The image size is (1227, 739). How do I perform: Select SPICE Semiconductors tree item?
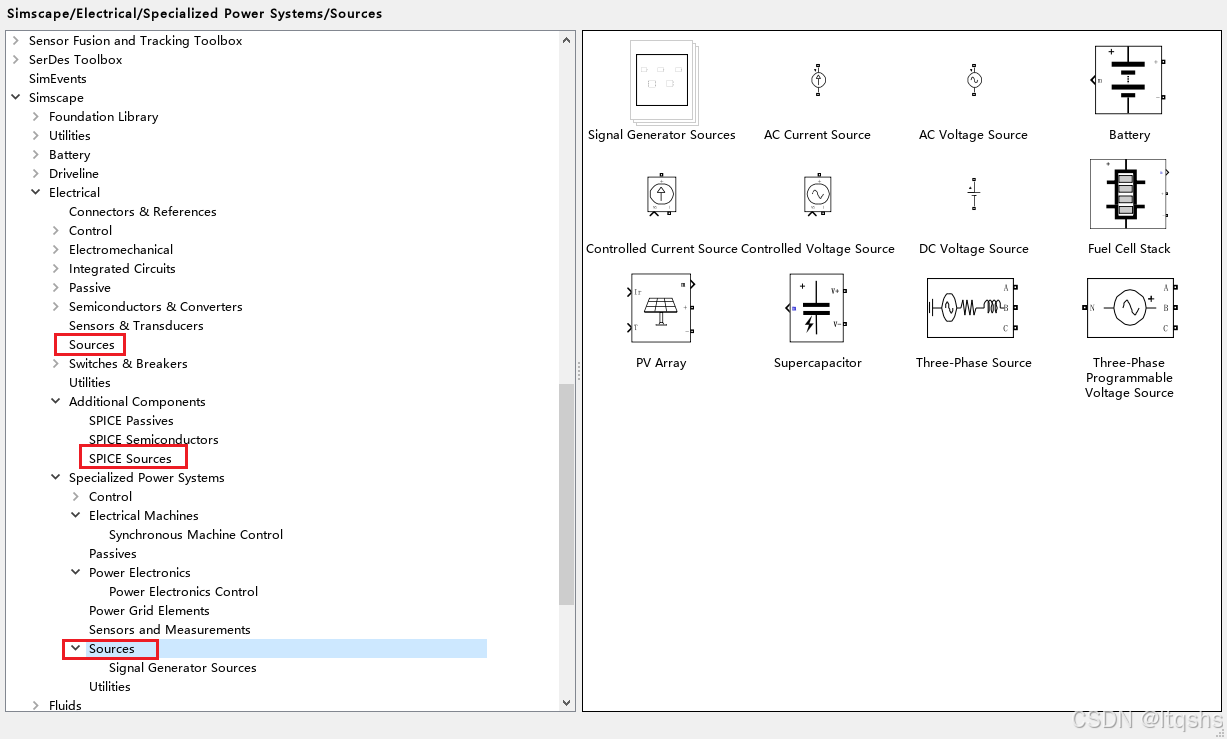click(153, 440)
